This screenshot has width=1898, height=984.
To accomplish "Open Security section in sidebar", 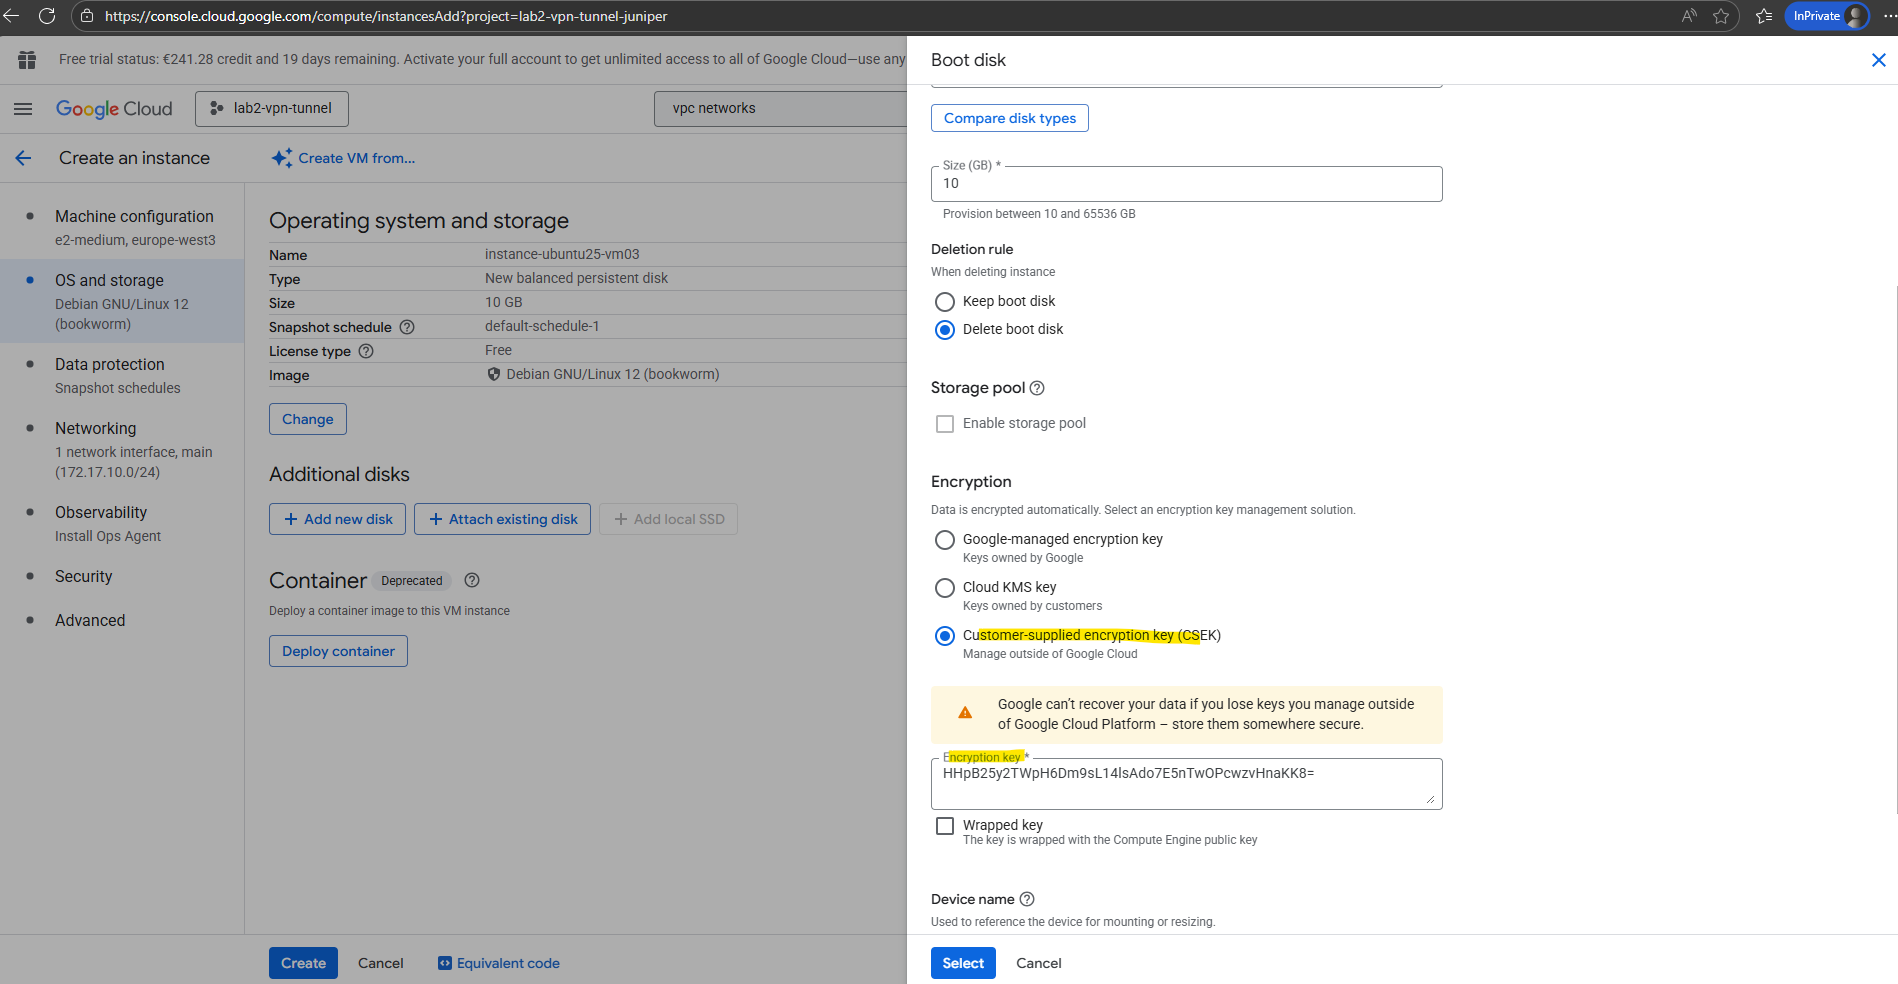I will pos(84,576).
